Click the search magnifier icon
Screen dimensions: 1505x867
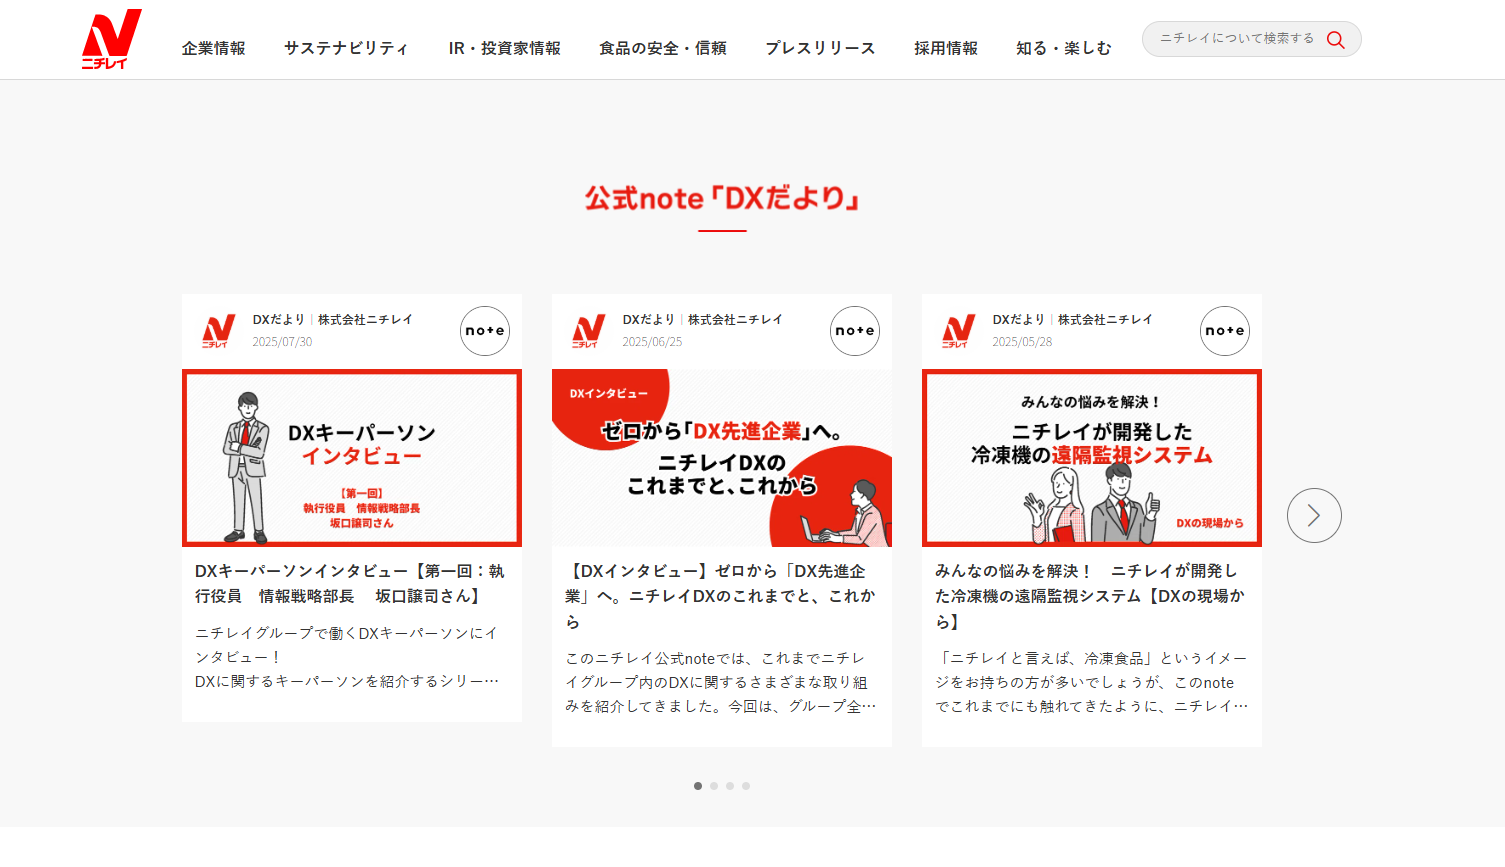(1335, 39)
